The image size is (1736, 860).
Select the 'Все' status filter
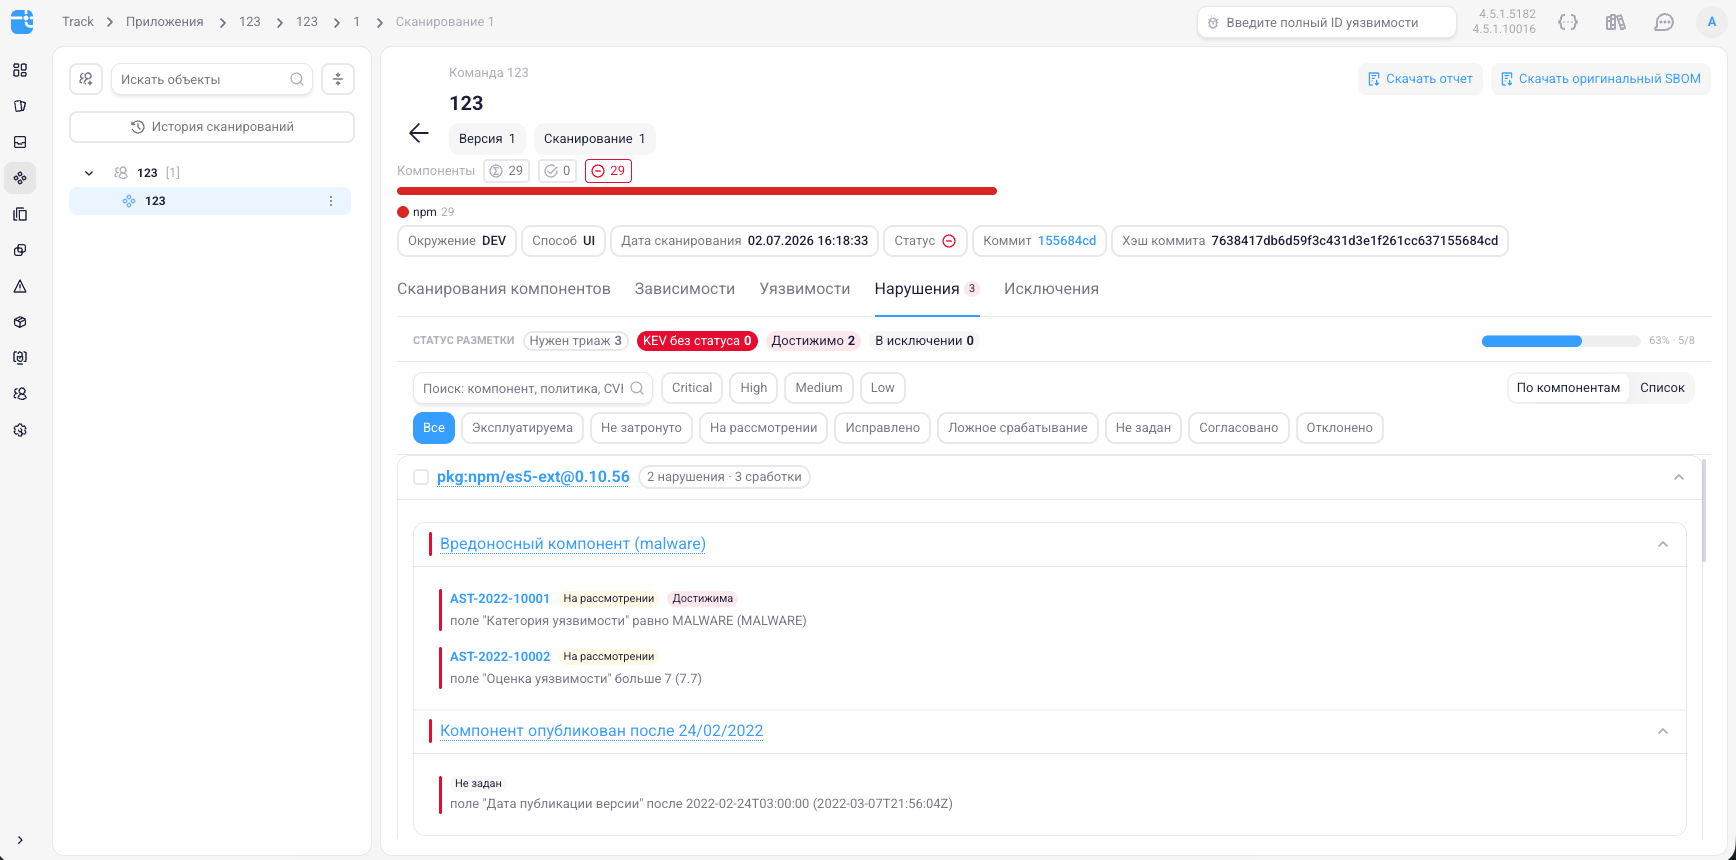point(434,428)
